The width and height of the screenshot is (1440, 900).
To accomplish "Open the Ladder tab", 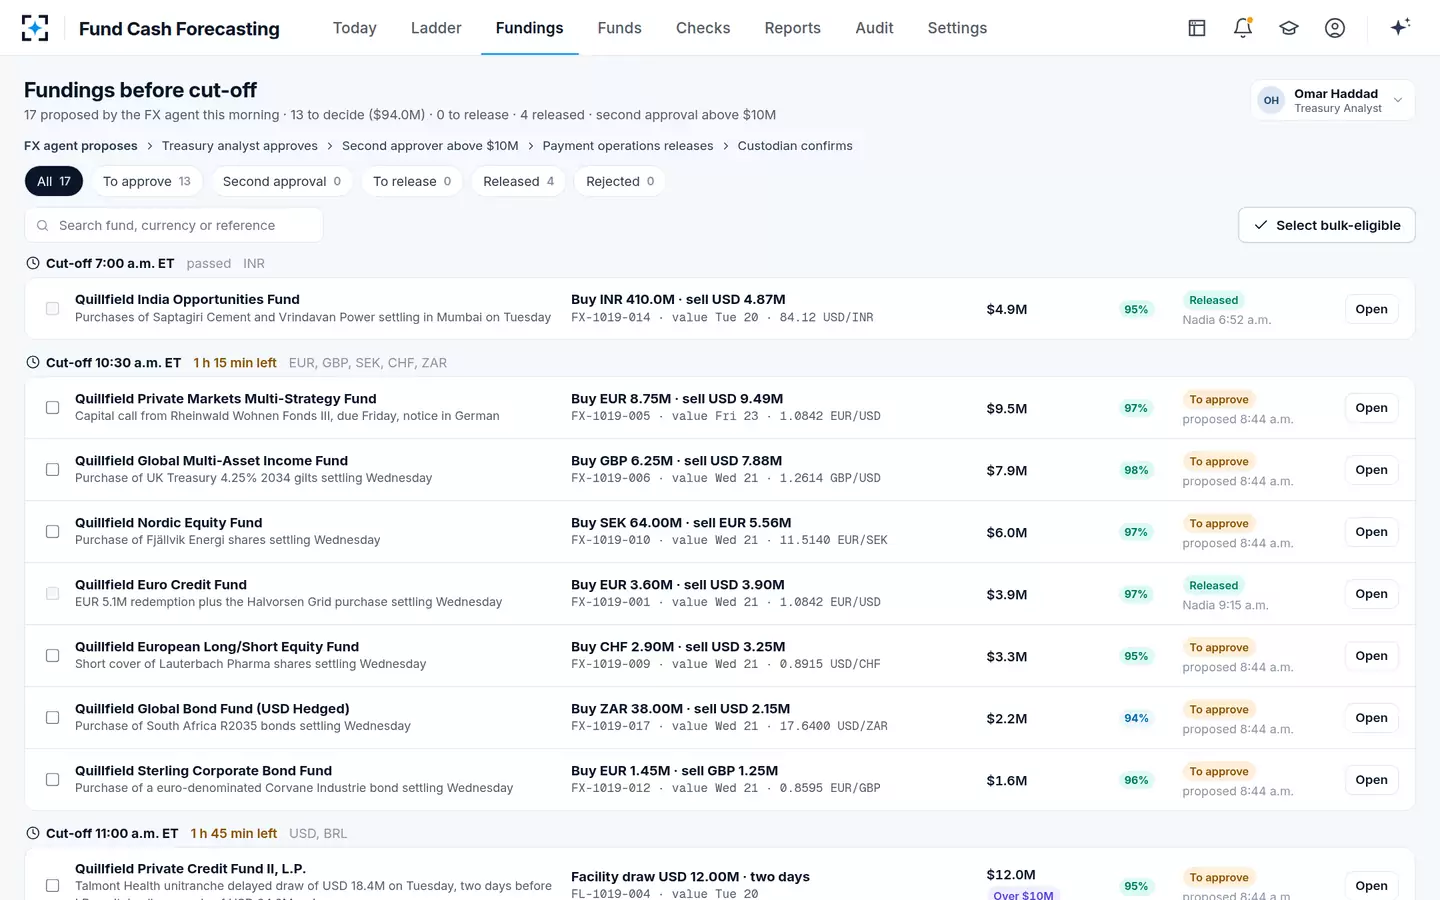I will pyautogui.click(x=436, y=28).
